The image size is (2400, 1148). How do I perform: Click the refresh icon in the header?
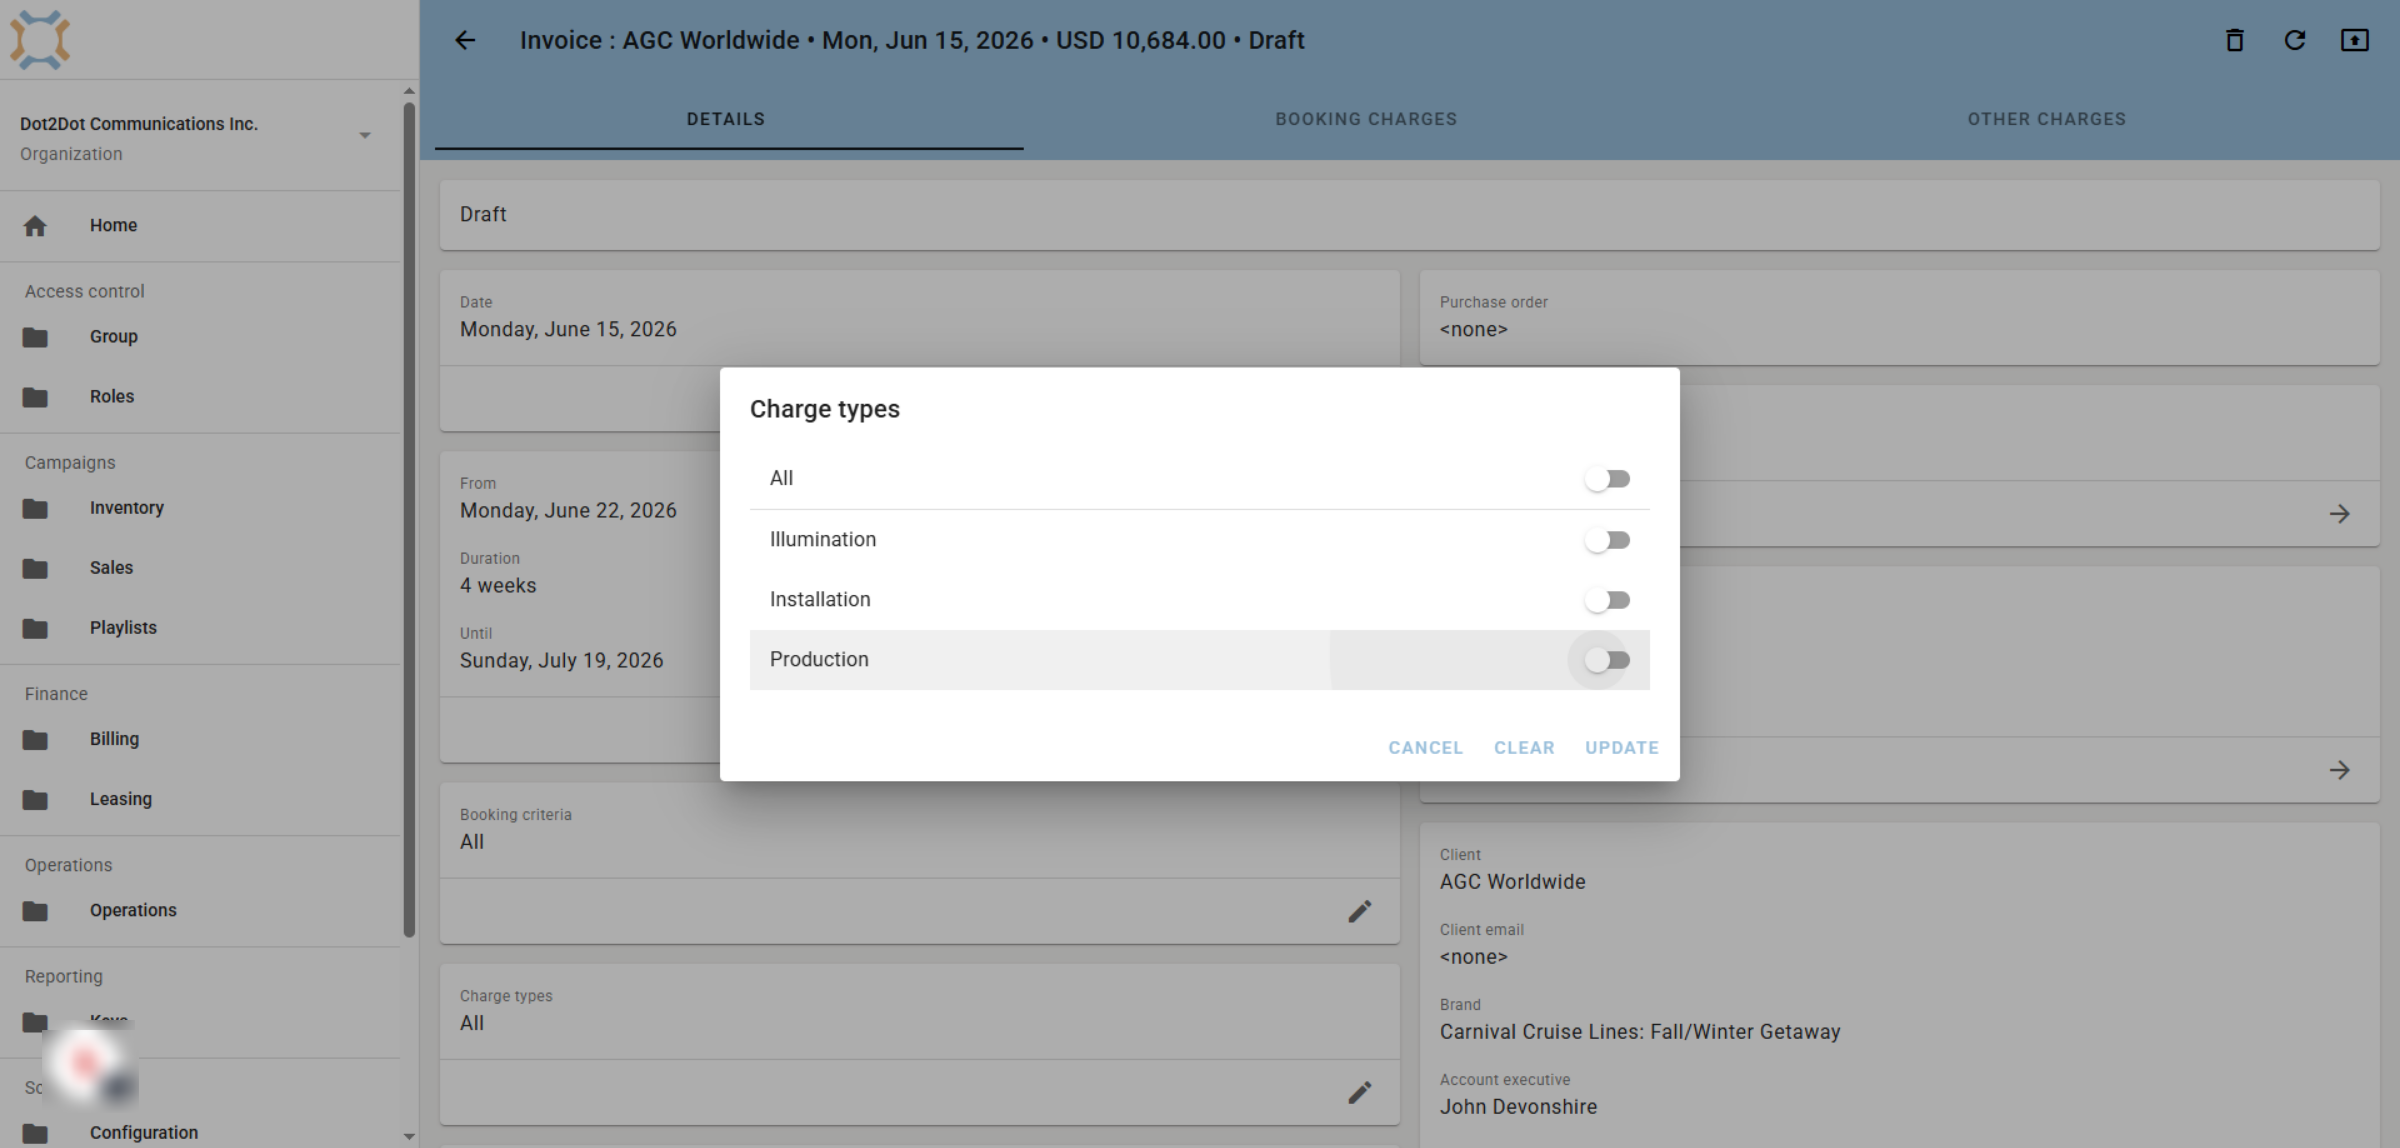click(x=2295, y=40)
